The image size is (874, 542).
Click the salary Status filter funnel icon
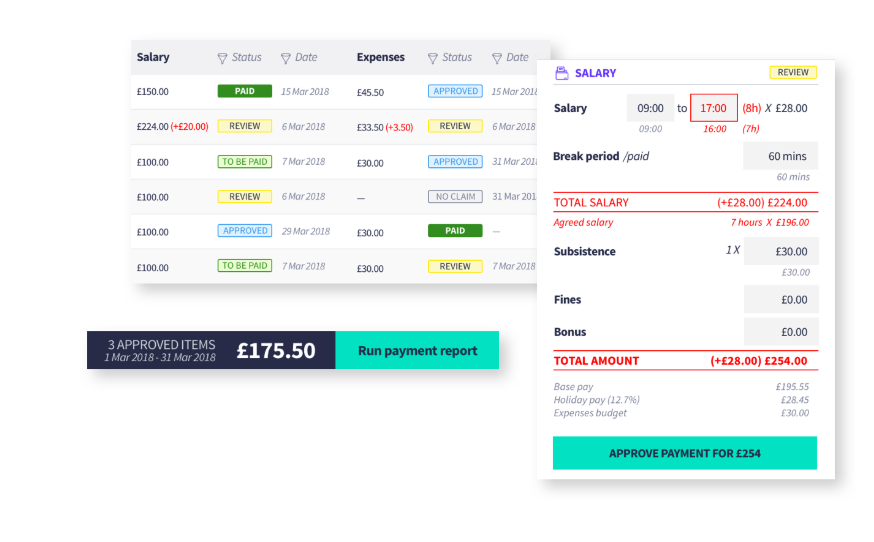(222, 58)
